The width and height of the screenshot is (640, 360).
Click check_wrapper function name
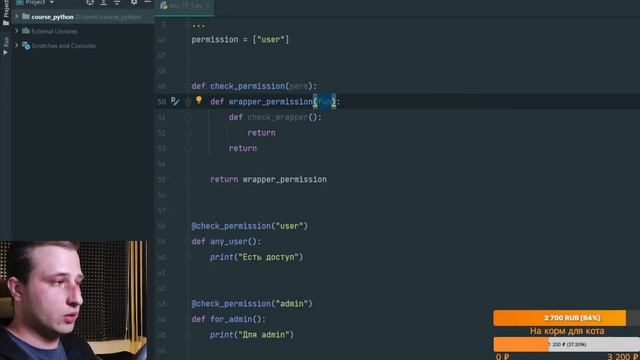click(278, 117)
